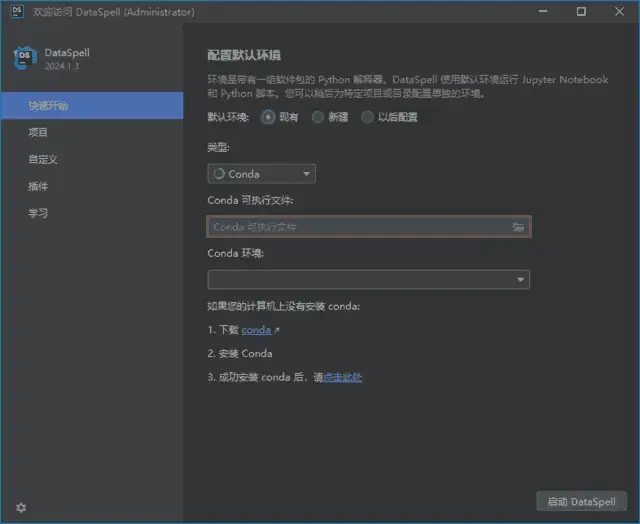Click the DataSpell logo in the sidebar
This screenshot has height=524, width=640.
(x=25, y=58)
